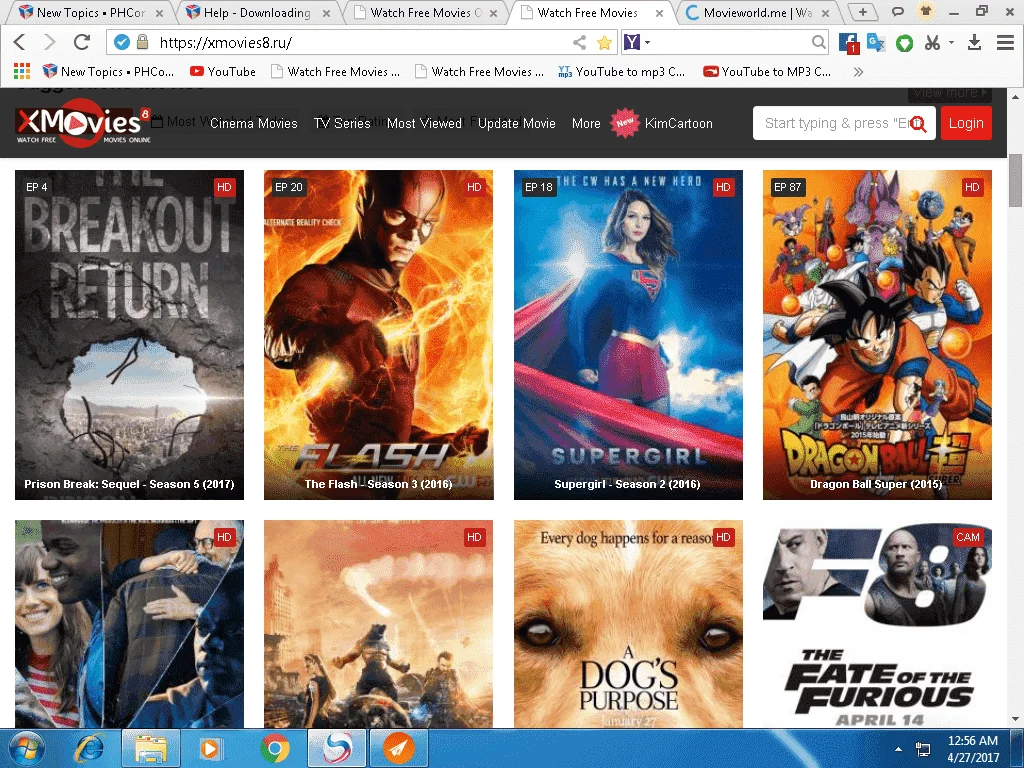Open The Flash Season 3 poster
Screen dimensions: 1024x768
coord(379,334)
